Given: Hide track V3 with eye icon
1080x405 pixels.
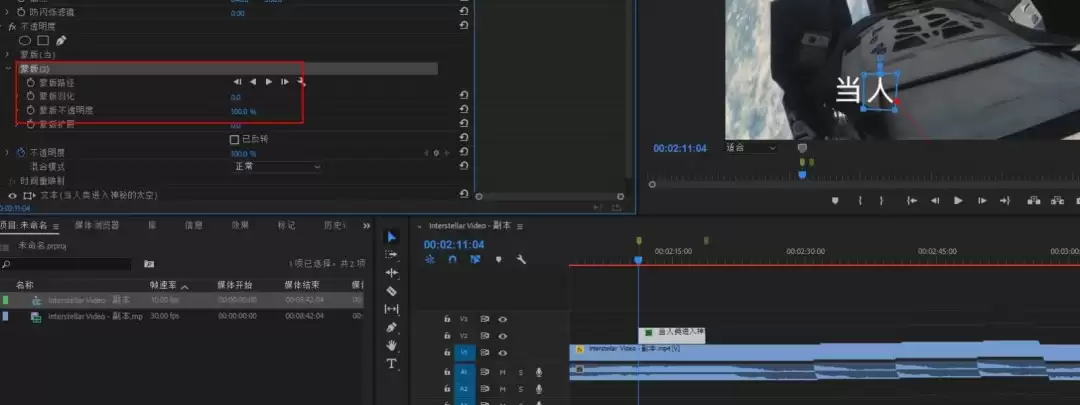Looking at the screenshot, I should pyautogui.click(x=503, y=320).
